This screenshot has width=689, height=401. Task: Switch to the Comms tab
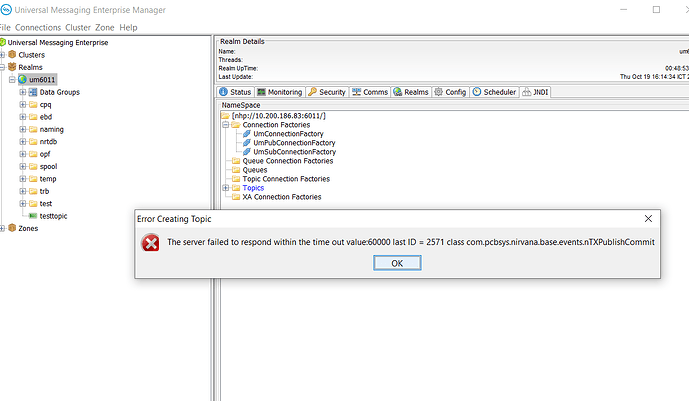pos(370,92)
